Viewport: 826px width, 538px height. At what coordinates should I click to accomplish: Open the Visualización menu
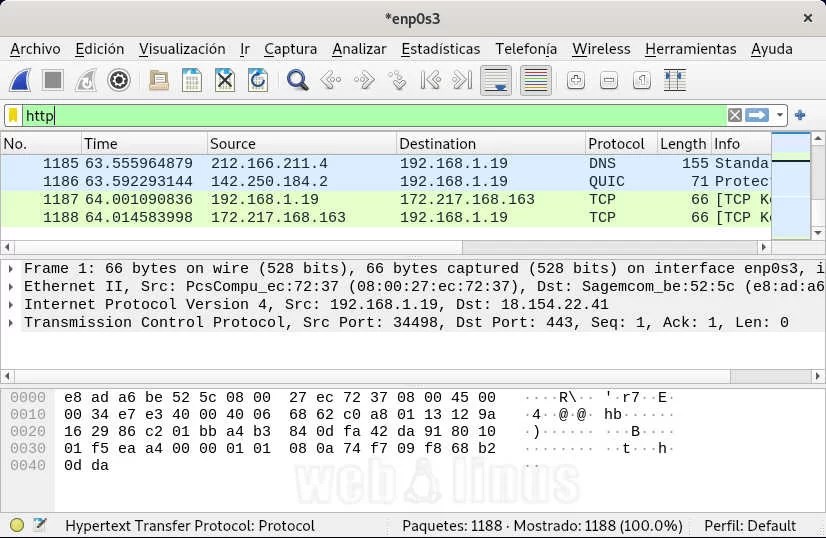click(182, 49)
